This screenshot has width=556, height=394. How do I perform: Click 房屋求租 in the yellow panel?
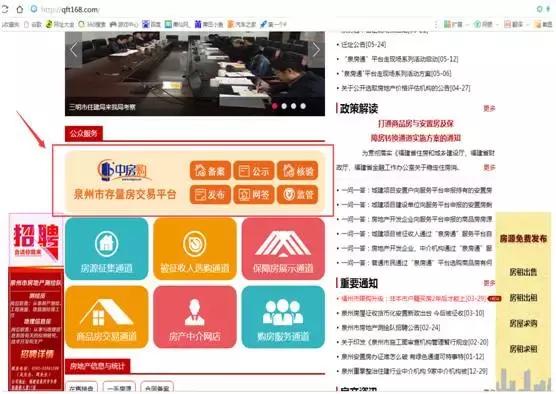(x=523, y=349)
